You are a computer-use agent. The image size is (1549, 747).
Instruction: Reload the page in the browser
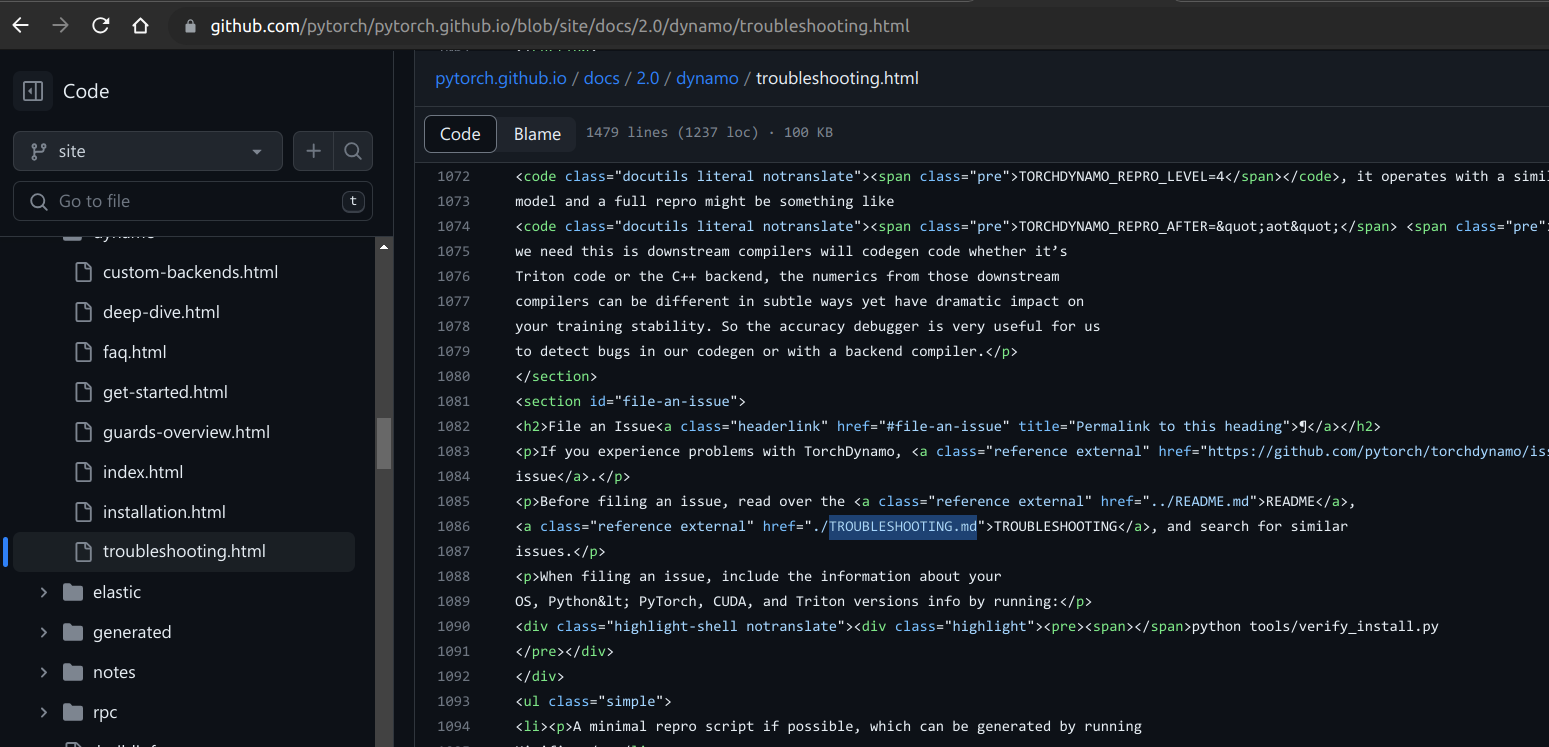coord(100,25)
